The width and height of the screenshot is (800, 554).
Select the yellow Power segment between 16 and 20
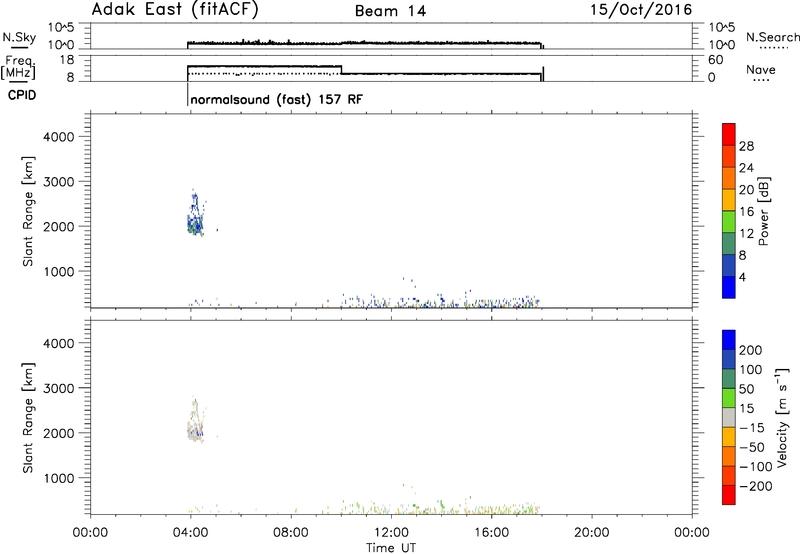click(x=729, y=200)
